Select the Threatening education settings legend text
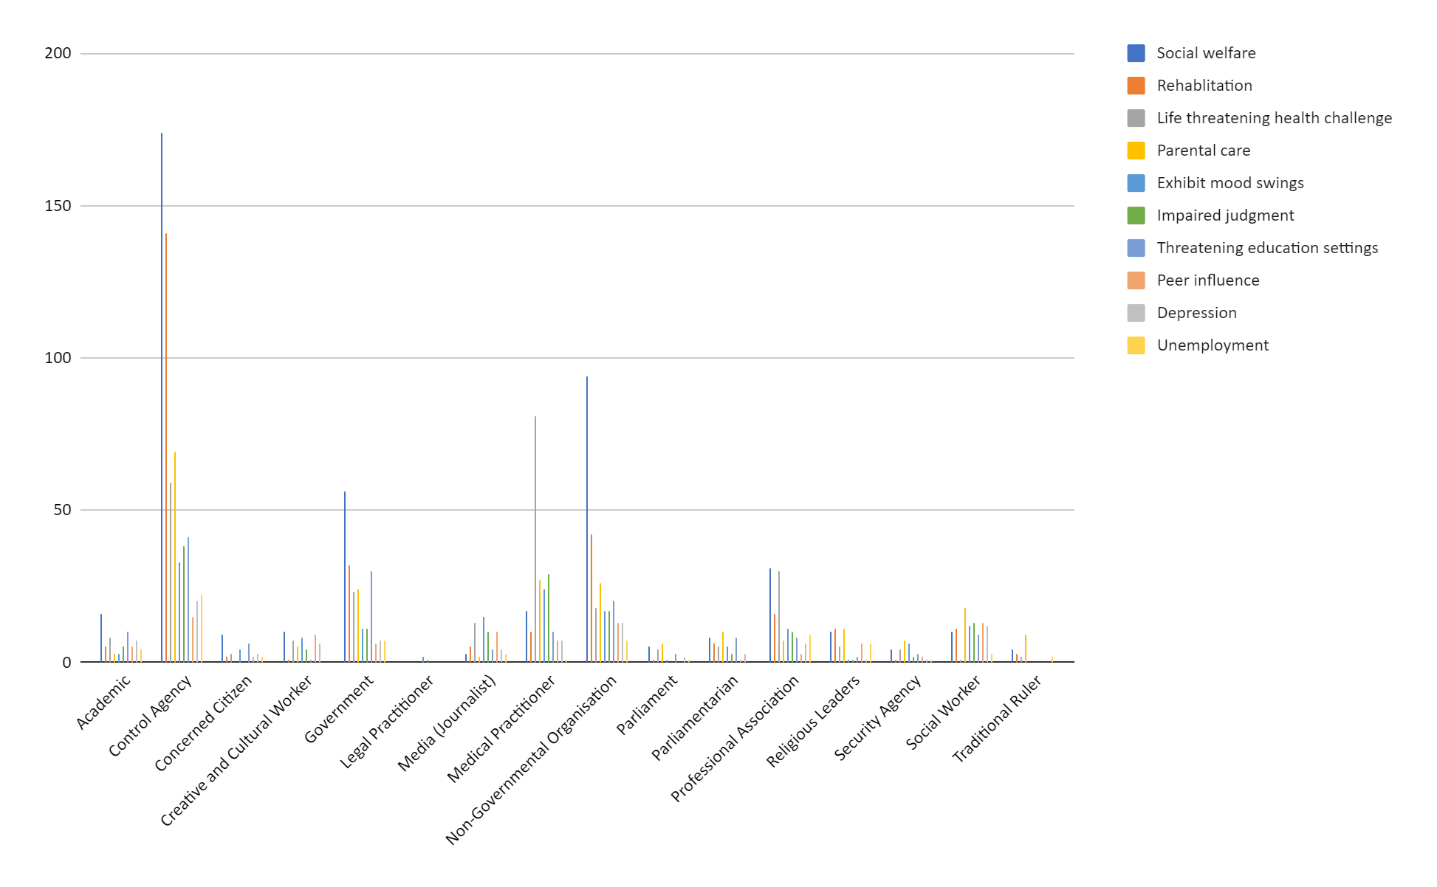The height and width of the screenshot is (887, 1437). (1267, 248)
